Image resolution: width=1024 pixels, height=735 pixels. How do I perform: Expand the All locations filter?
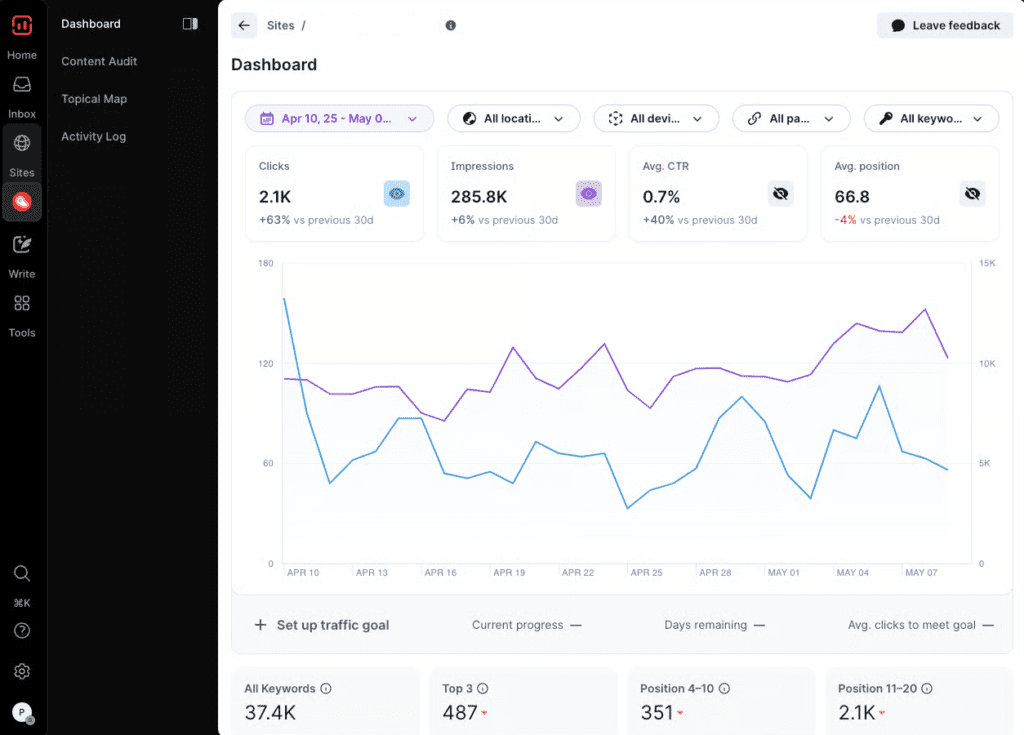[514, 118]
